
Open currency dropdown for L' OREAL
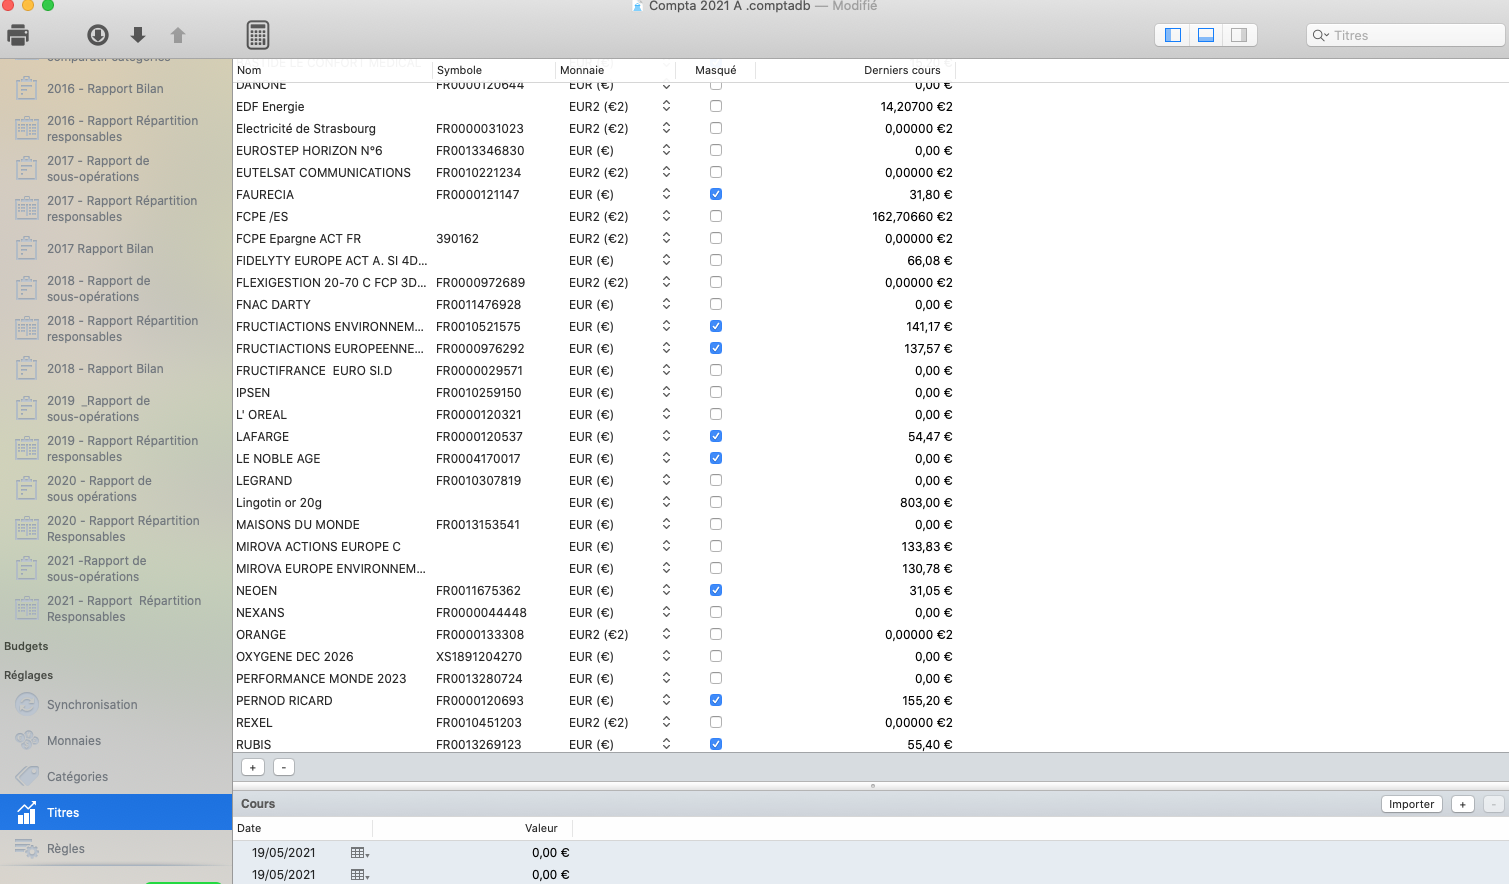pyautogui.click(x=666, y=414)
